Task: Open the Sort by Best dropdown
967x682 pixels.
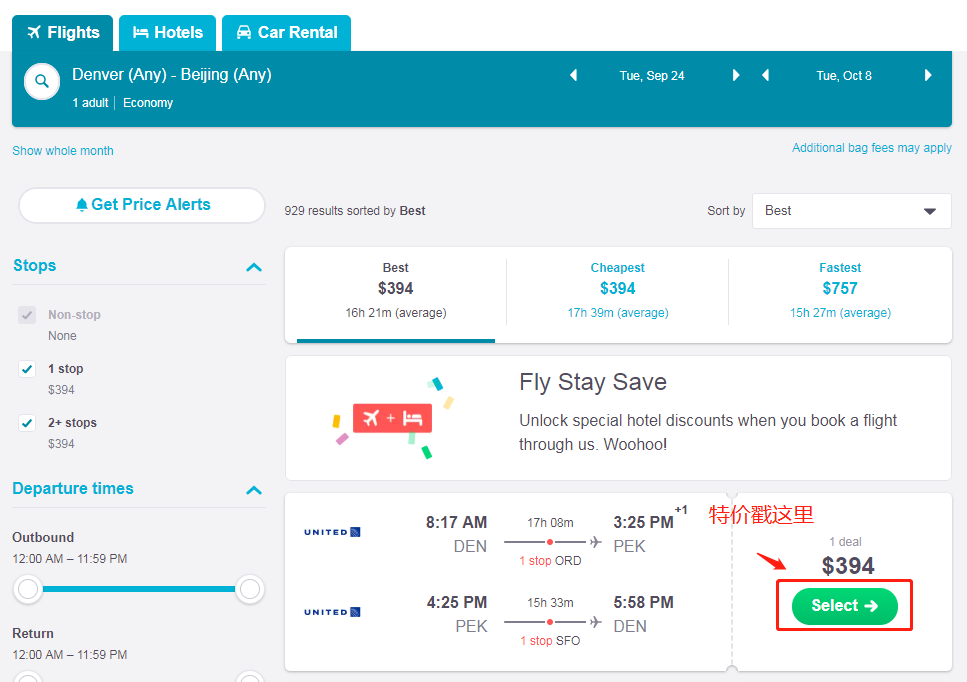Action: pyautogui.click(x=851, y=211)
